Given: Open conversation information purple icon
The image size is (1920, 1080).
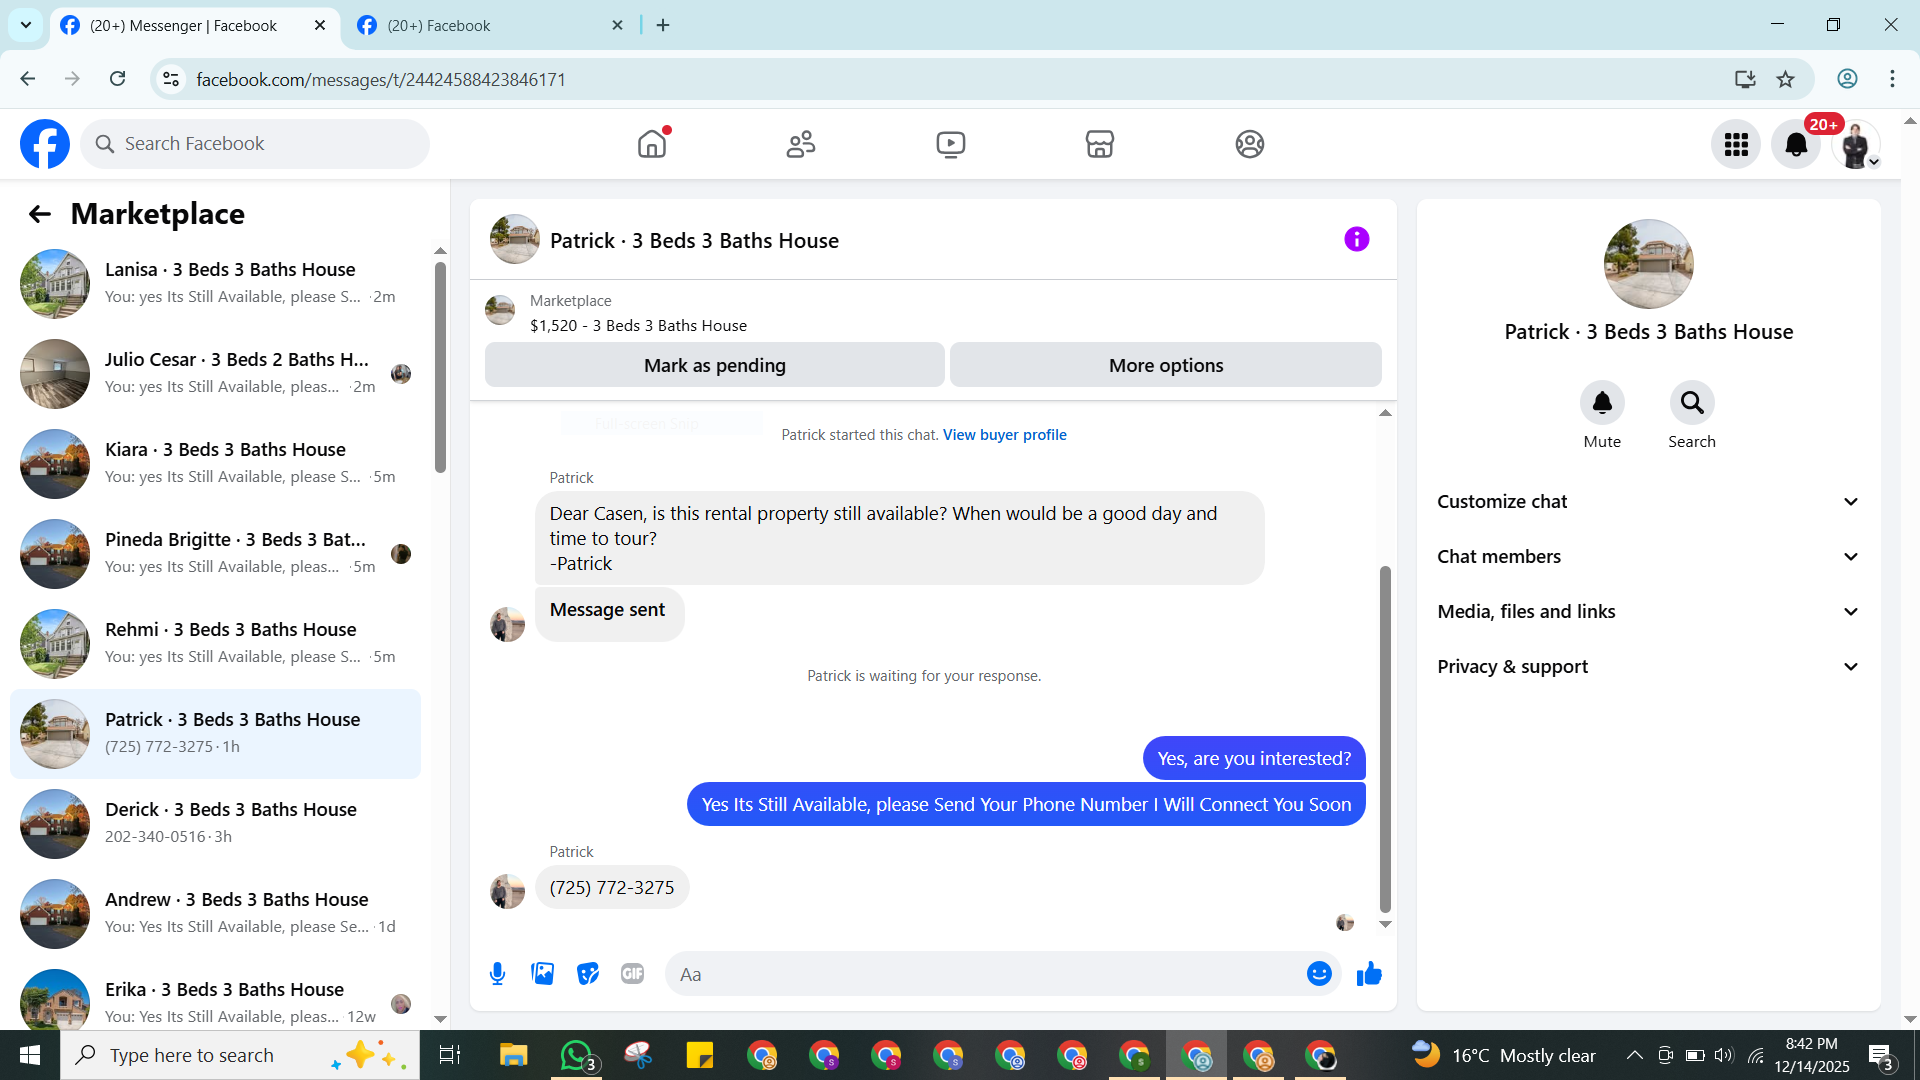Looking at the screenshot, I should tap(1356, 239).
